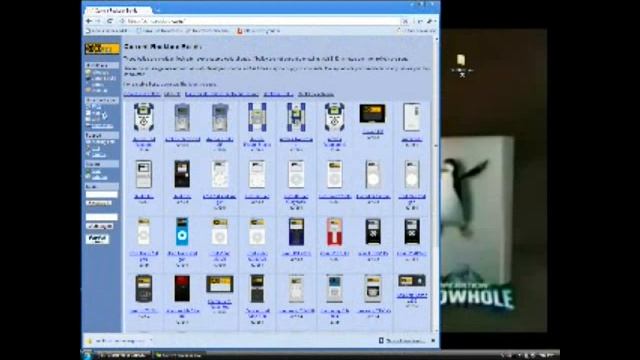
Task: Click the upper sidebar text input field
Action: (x=102, y=195)
